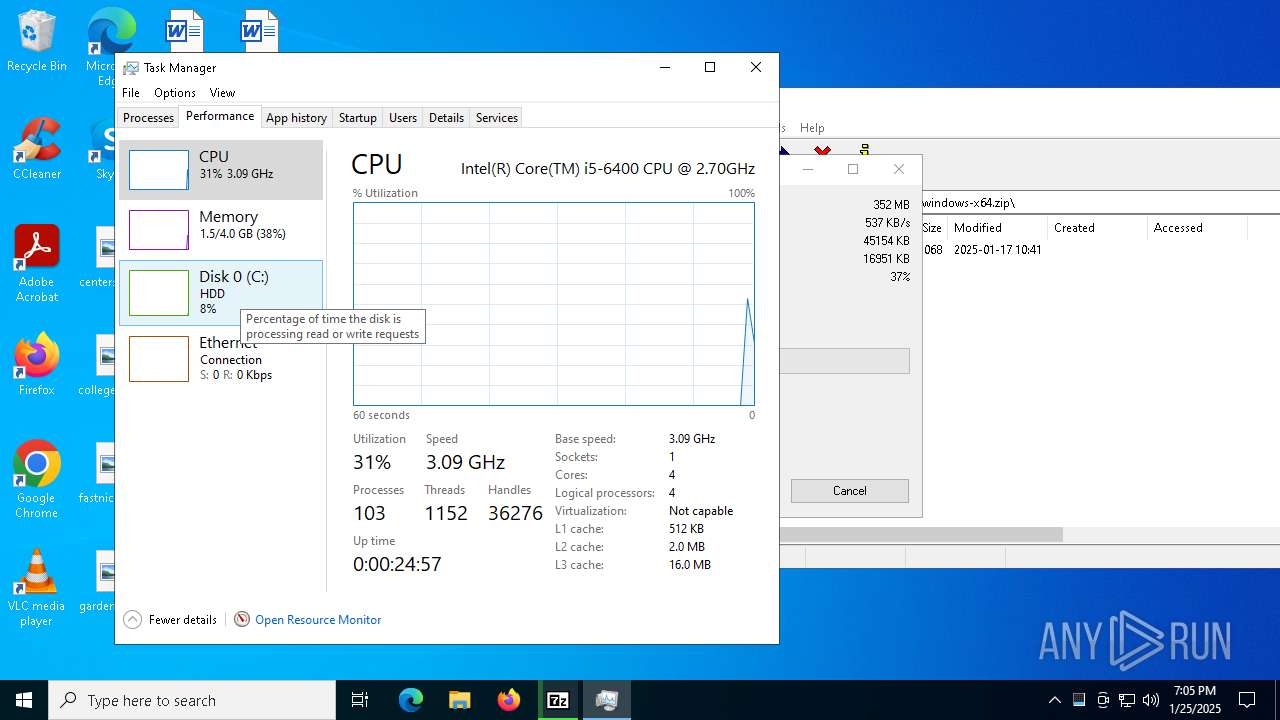Viewport: 1280px width, 720px height.
Task: Sort by the Created column in 7-Zip
Action: point(1098,228)
